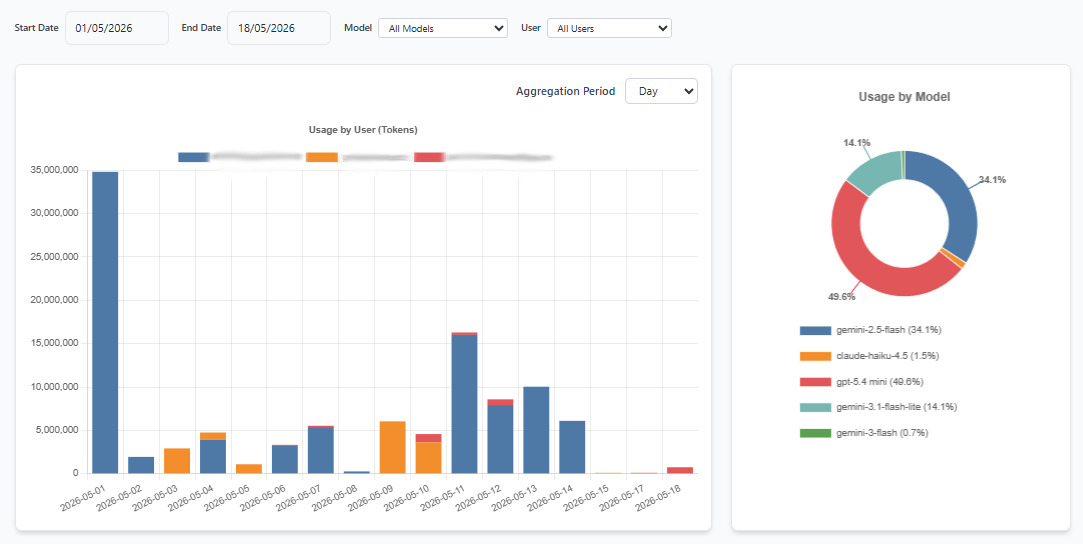Expand the Aggregation Period dropdown set to Day
The height and width of the screenshot is (544, 1083).
[x=661, y=91]
